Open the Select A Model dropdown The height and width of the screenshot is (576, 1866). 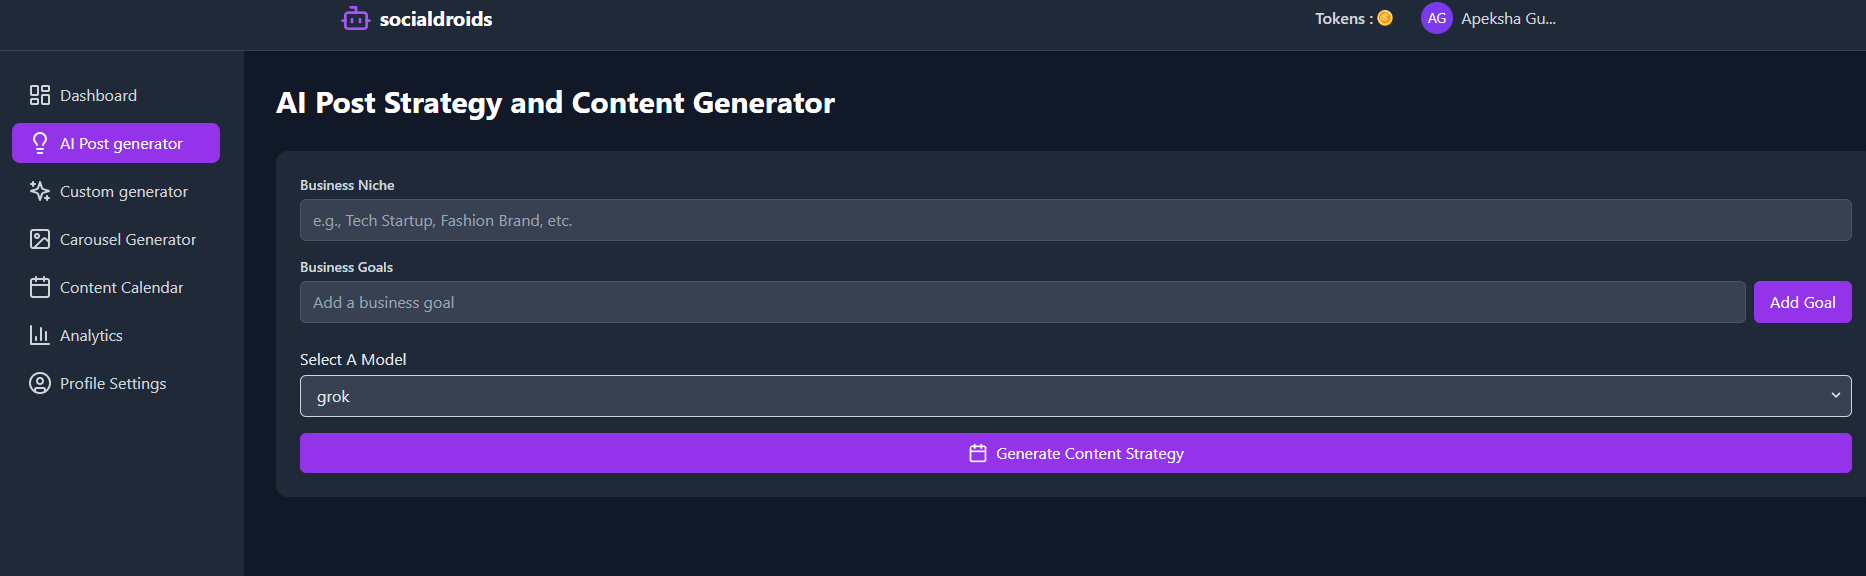pyautogui.click(x=1075, y=396)
